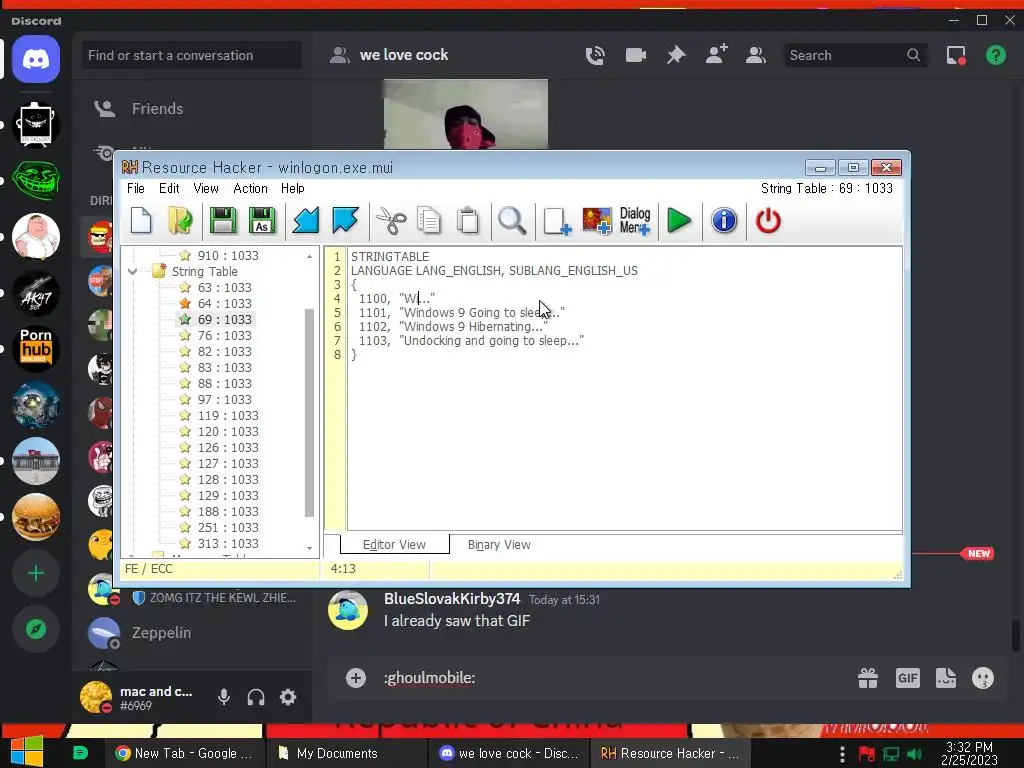The width and height of the screenshot is (1024, 768).
Task: Open File menu in Resource Hacker
Action: coord(136,189)
